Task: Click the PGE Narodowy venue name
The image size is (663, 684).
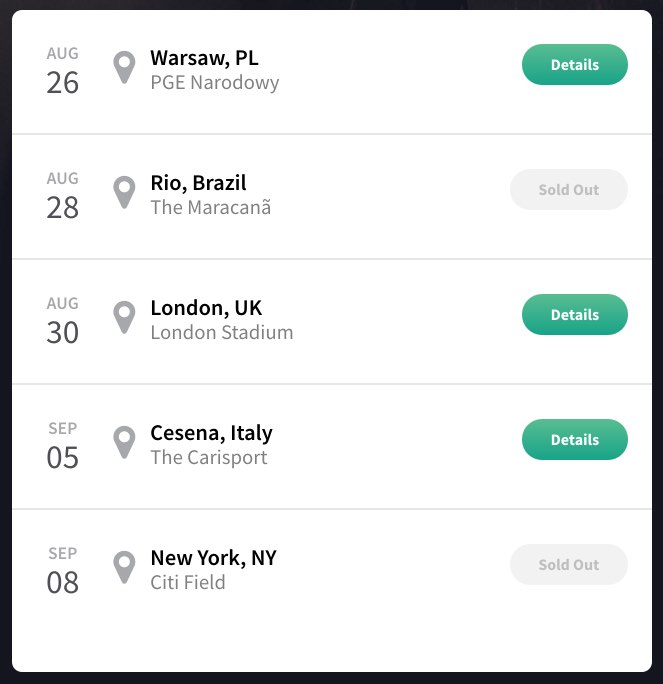Action: (x=214, y=83)
